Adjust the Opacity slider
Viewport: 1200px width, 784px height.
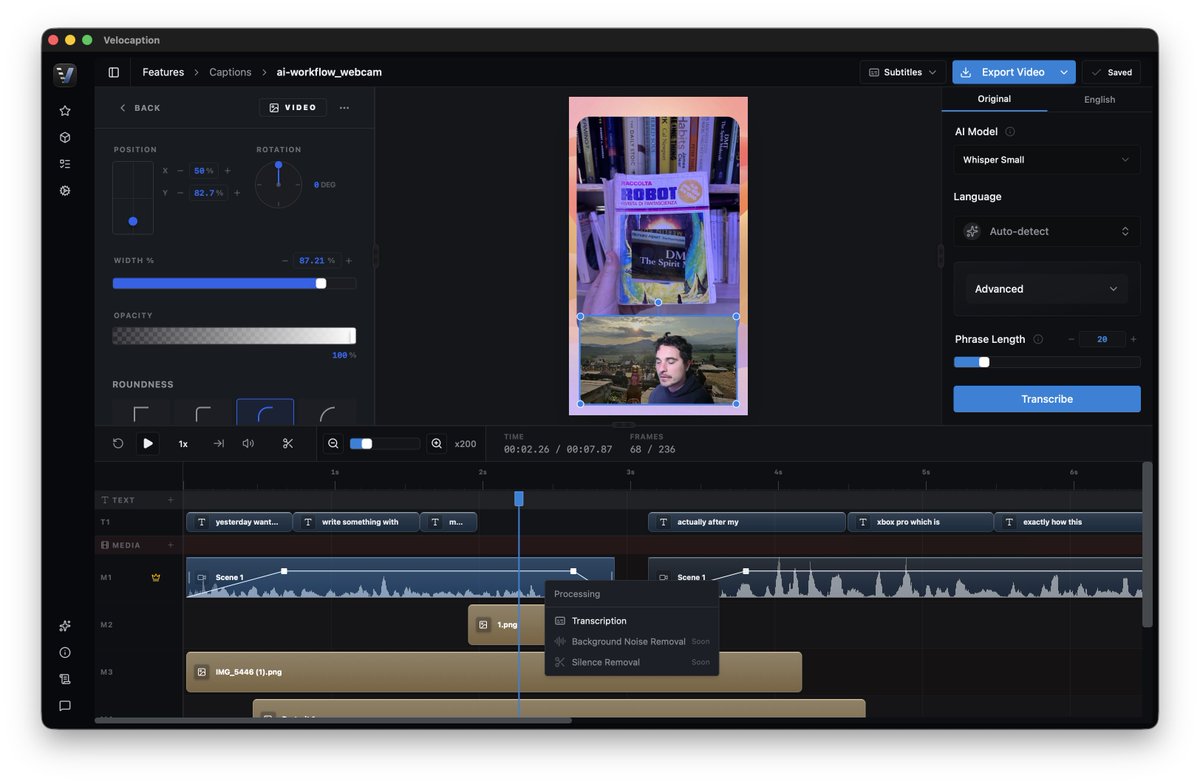(234, 336)
